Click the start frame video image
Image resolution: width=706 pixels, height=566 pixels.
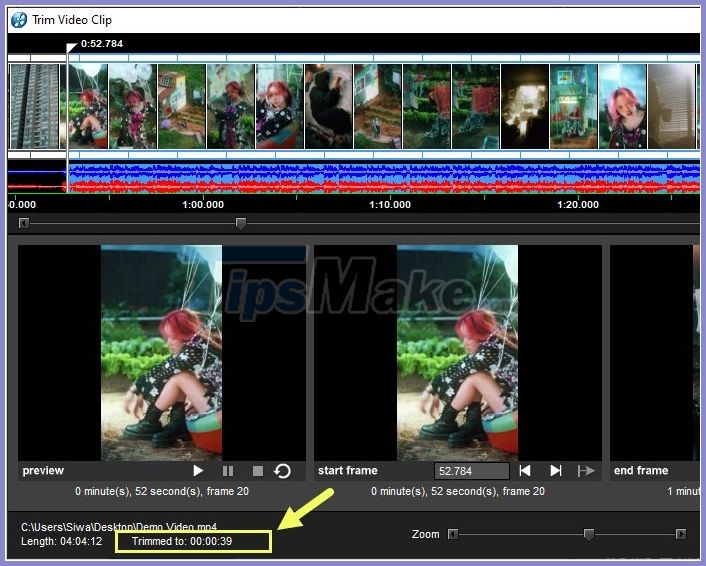(457, 353)
